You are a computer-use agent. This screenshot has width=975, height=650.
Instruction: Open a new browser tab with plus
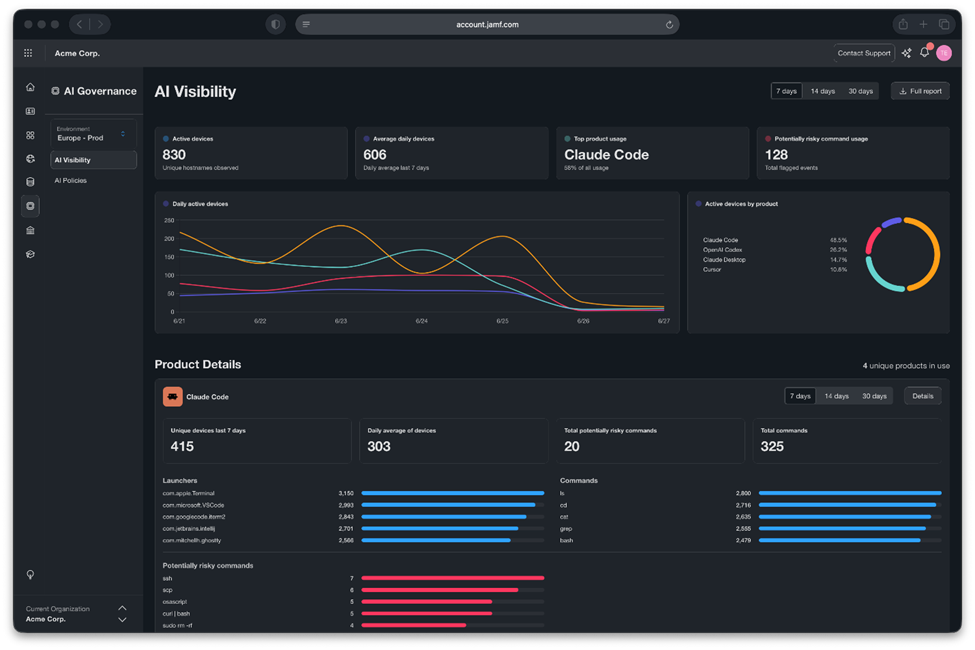pyautogui.click(x=923, y=24)
